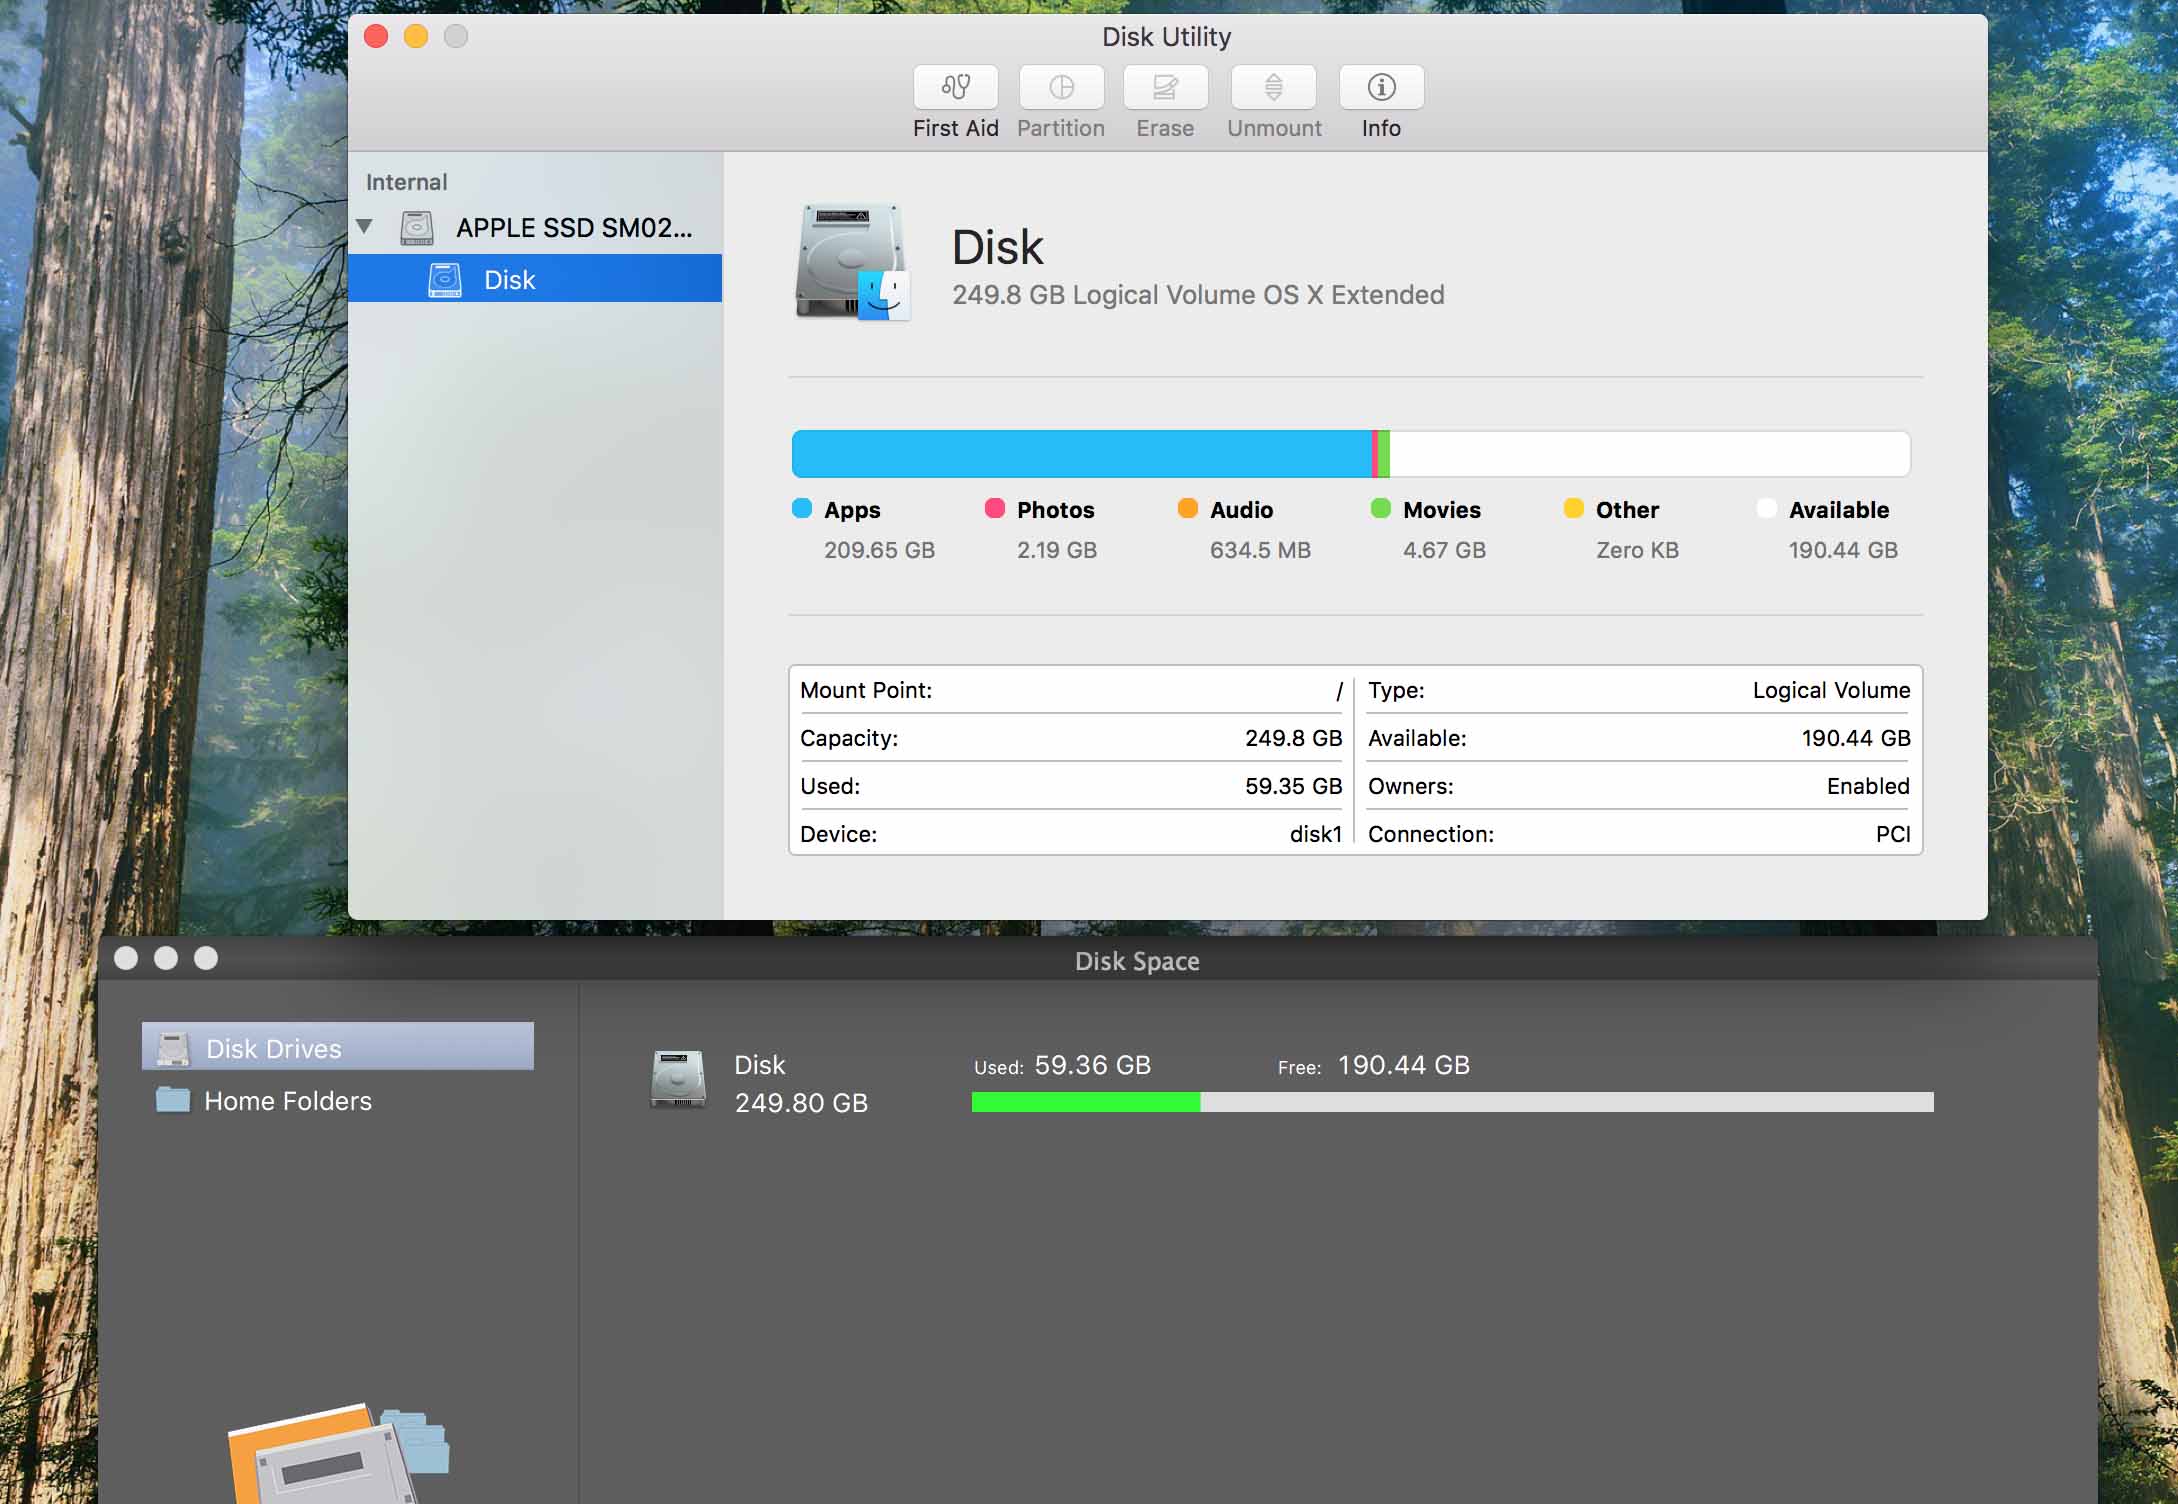Open the Info toolbar button
The width and height of the screenshot is (2178, 1504).
1381,88
